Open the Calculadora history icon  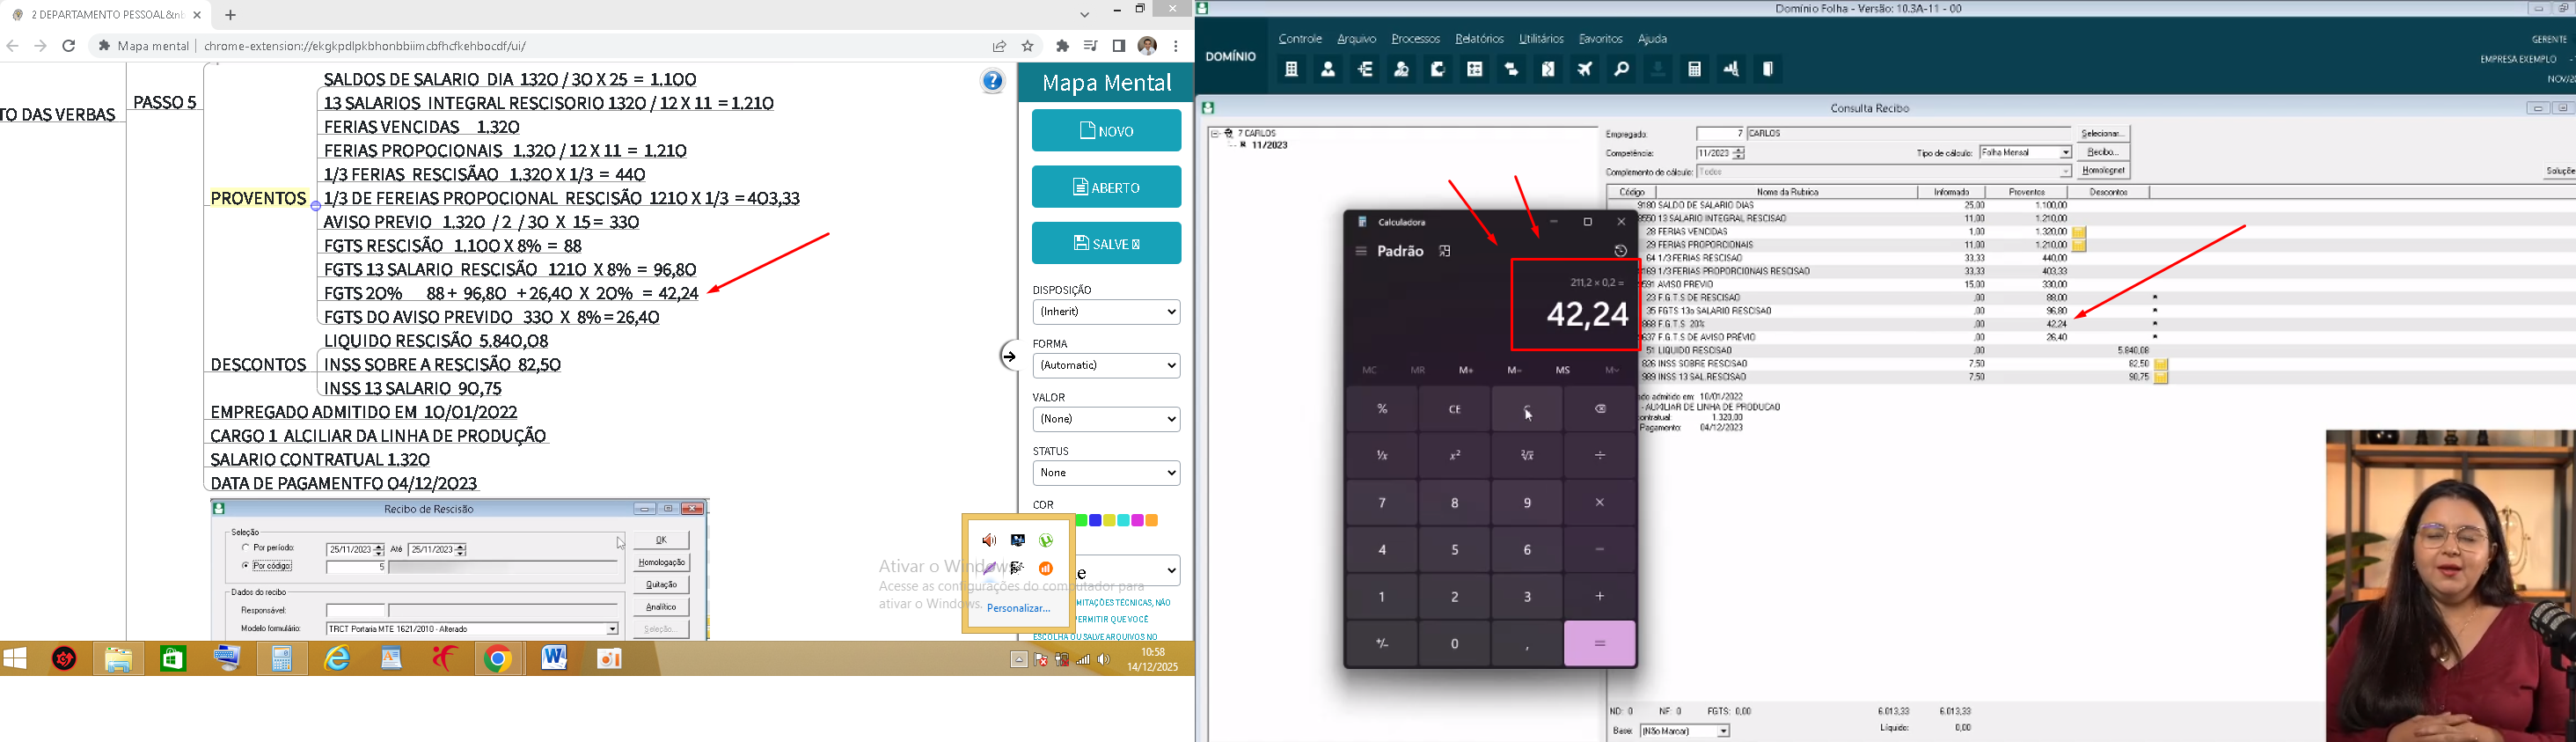click(1621, 251)
